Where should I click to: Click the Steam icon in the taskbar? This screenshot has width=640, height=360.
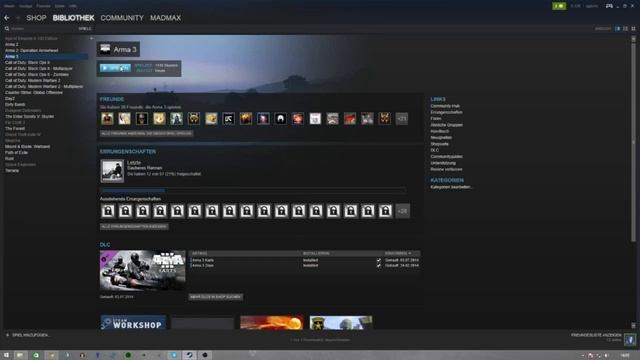pyautogui.click(x=189, y=355)
